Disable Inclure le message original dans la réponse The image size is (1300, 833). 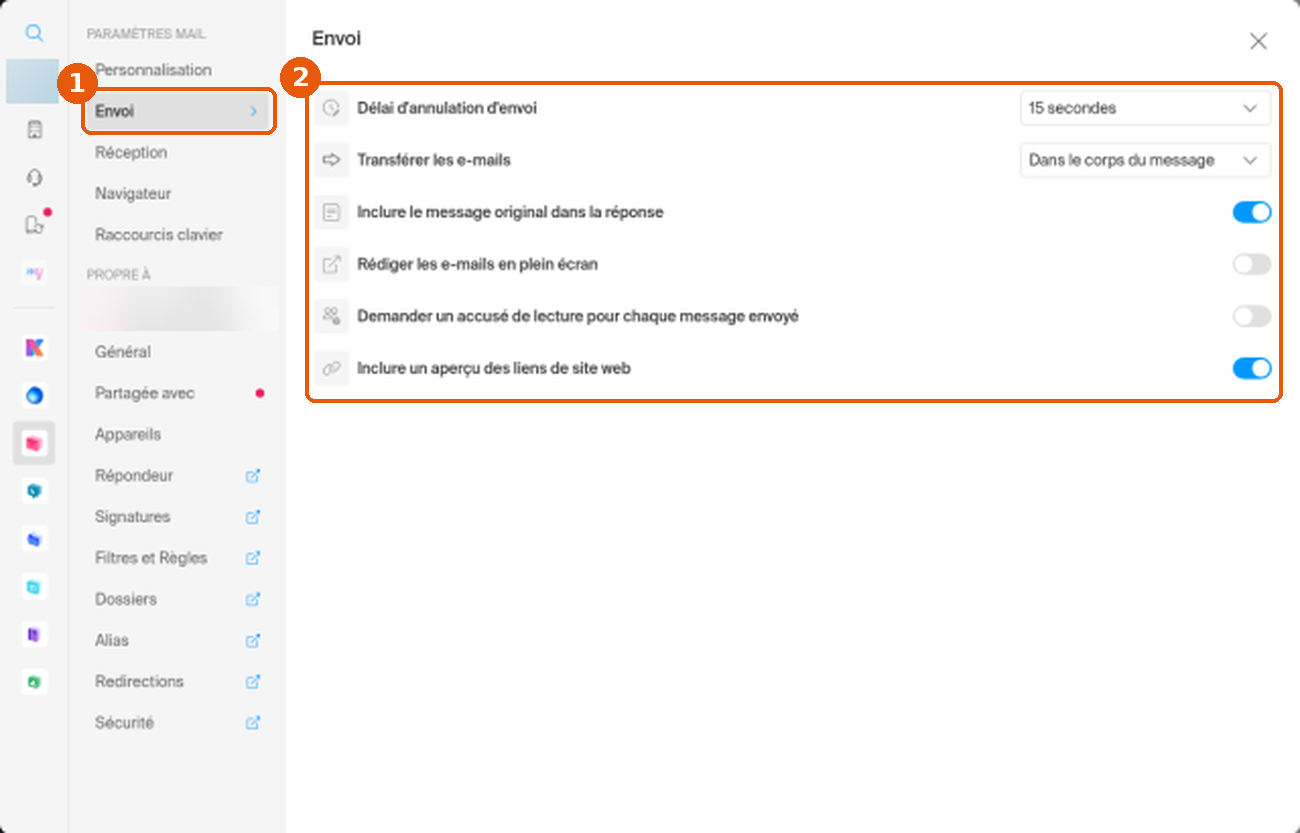(x=1251, y=212)
